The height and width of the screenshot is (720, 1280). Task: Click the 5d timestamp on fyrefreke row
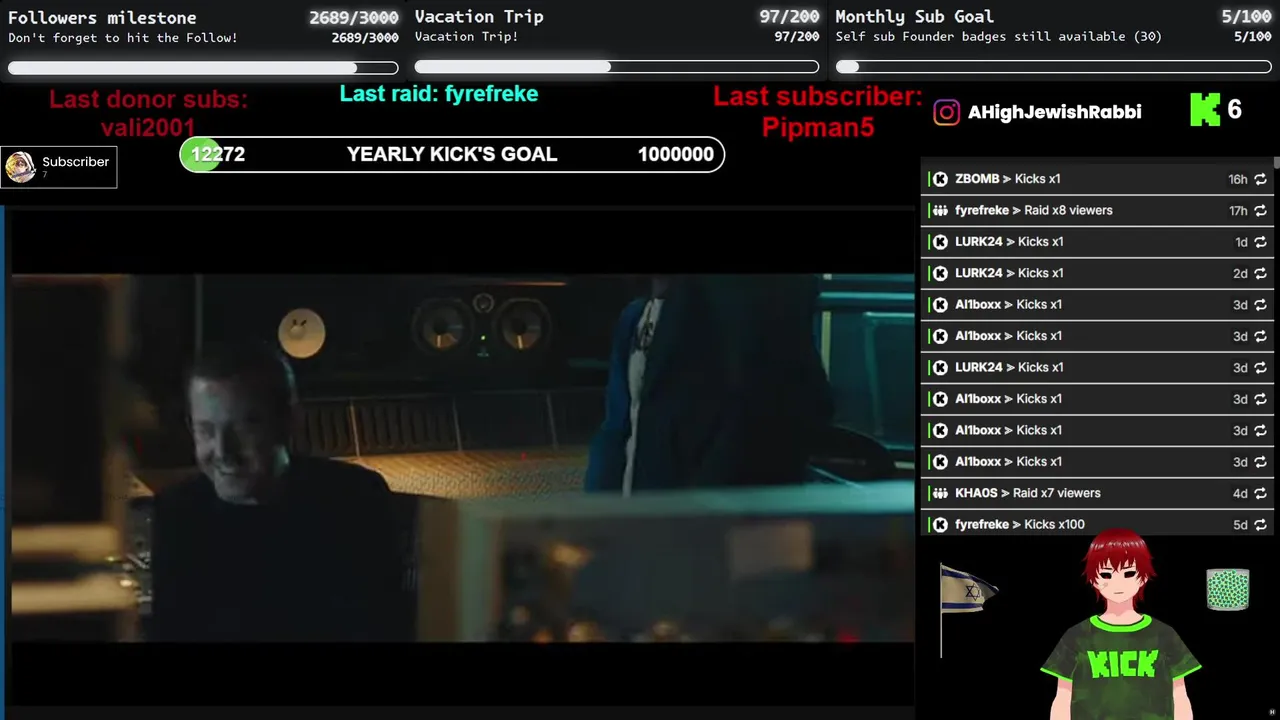(1240, 525)
